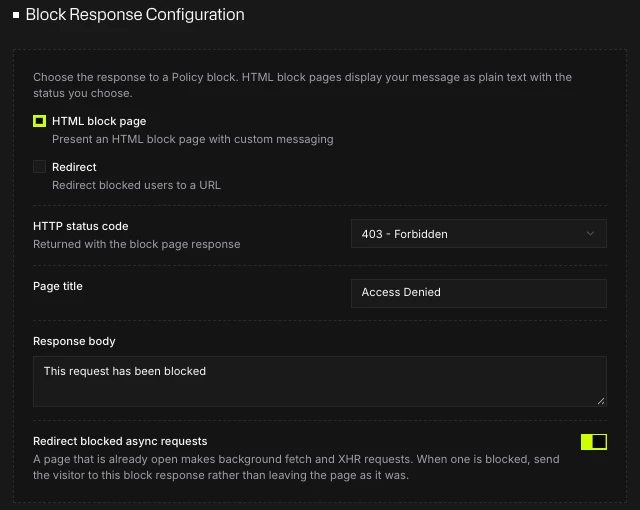Image resolution: width=640 pixels, height=510 pixels.
Task: Click the Block Response Configuration heading
Action: point(135,15)
